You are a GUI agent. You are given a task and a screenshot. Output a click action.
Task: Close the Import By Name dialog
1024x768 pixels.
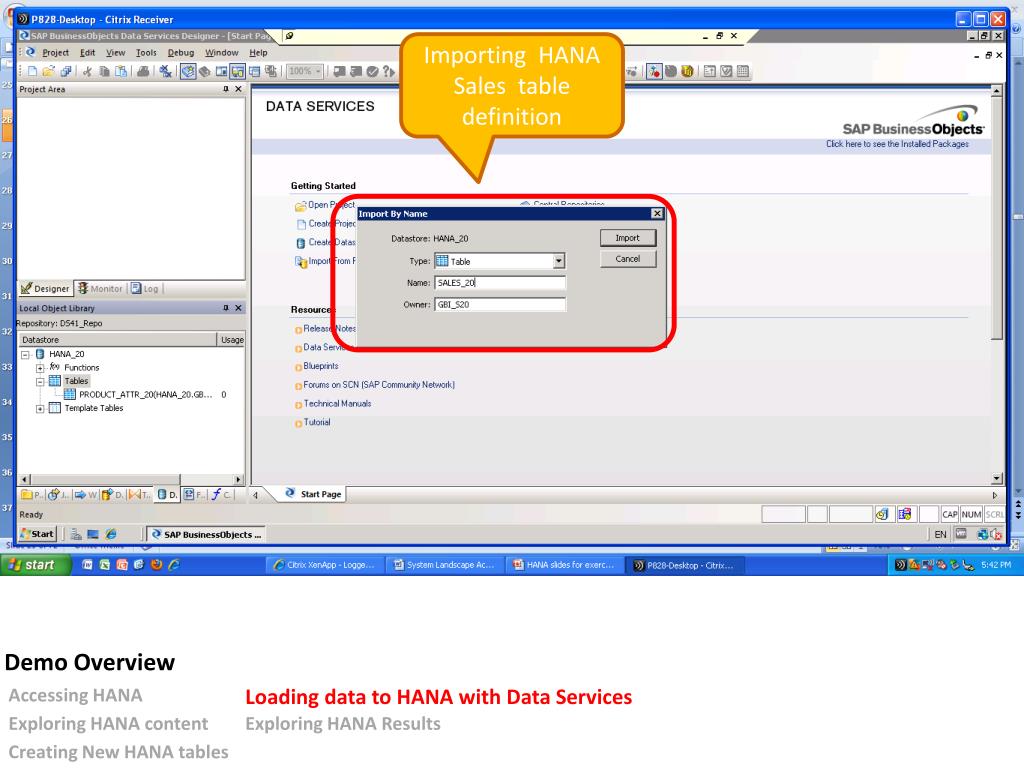[657, 214]
